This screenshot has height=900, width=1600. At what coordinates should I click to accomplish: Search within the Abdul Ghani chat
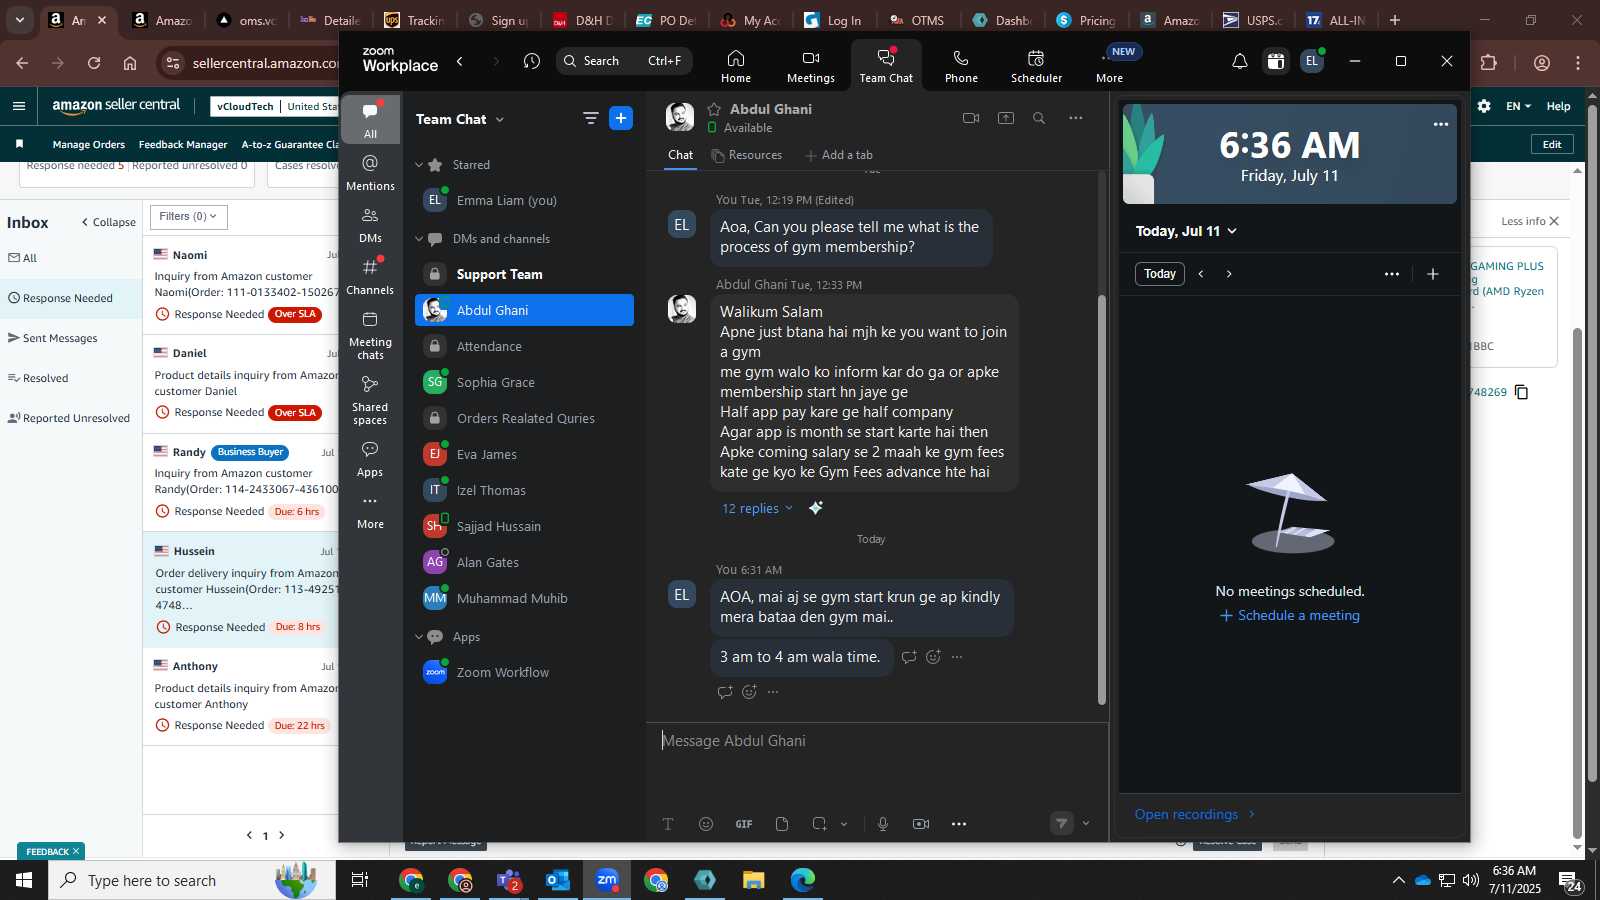(1039, 118)
